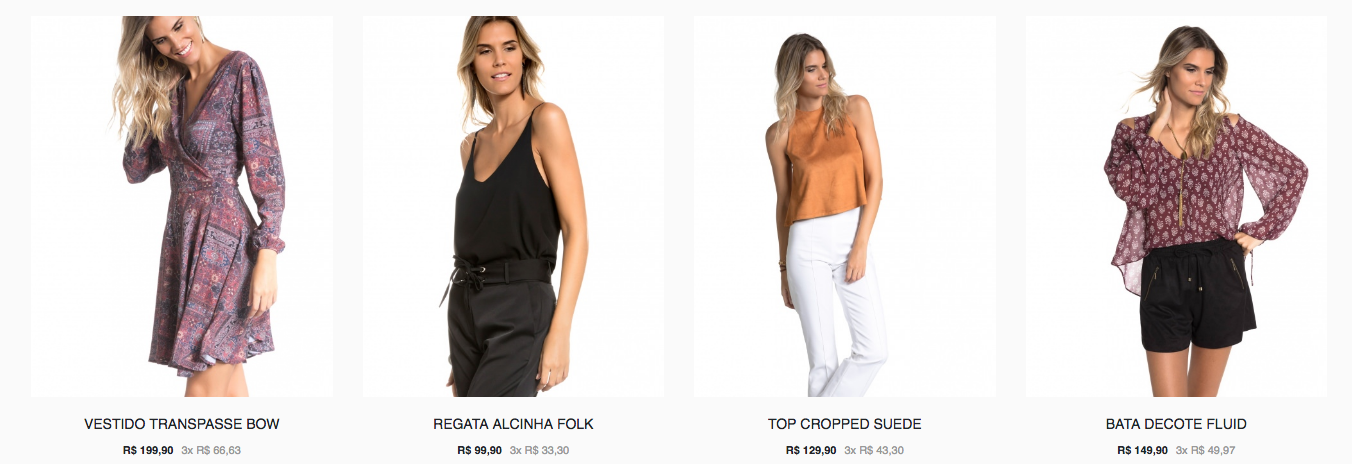Open the orange Top Cropped Suede photo
The height and width of the screenshot is (464, 1352).
[845, 206]
